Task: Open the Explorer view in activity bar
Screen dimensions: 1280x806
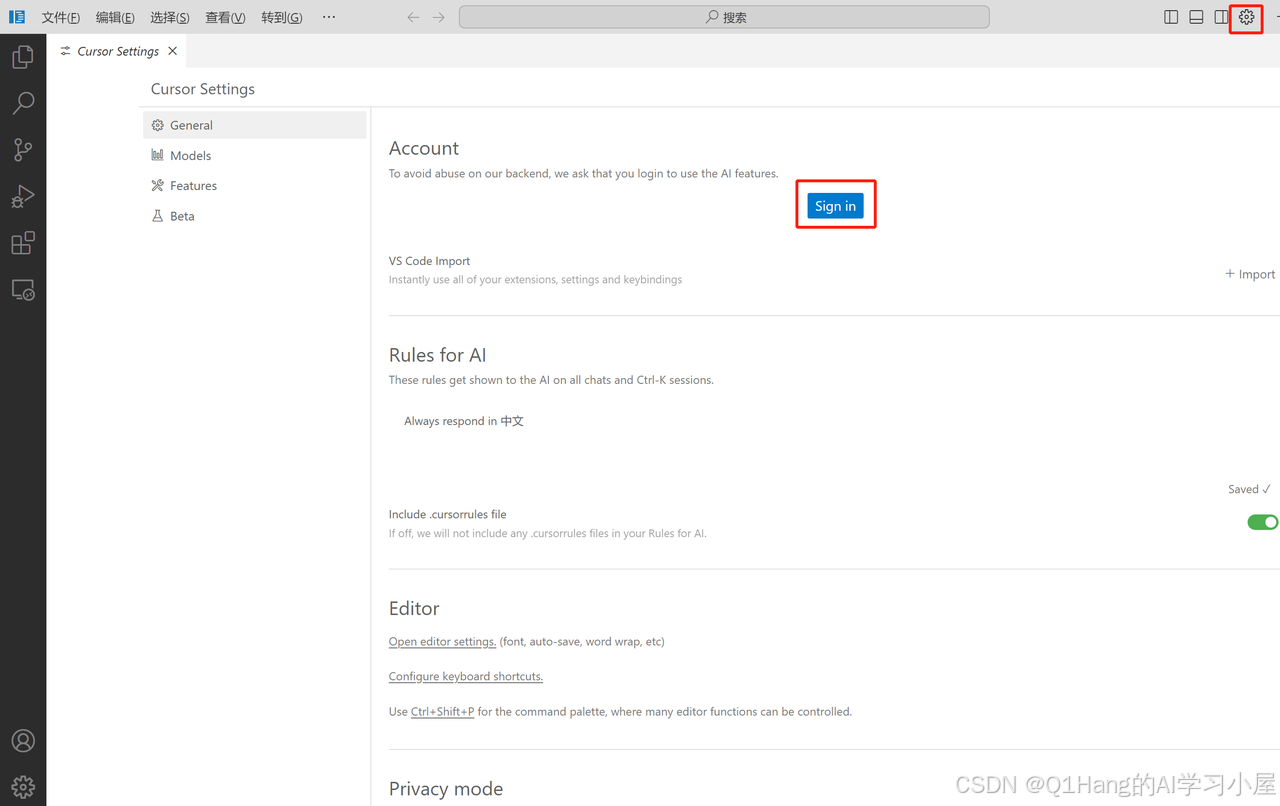Action: tap(23, 57)
